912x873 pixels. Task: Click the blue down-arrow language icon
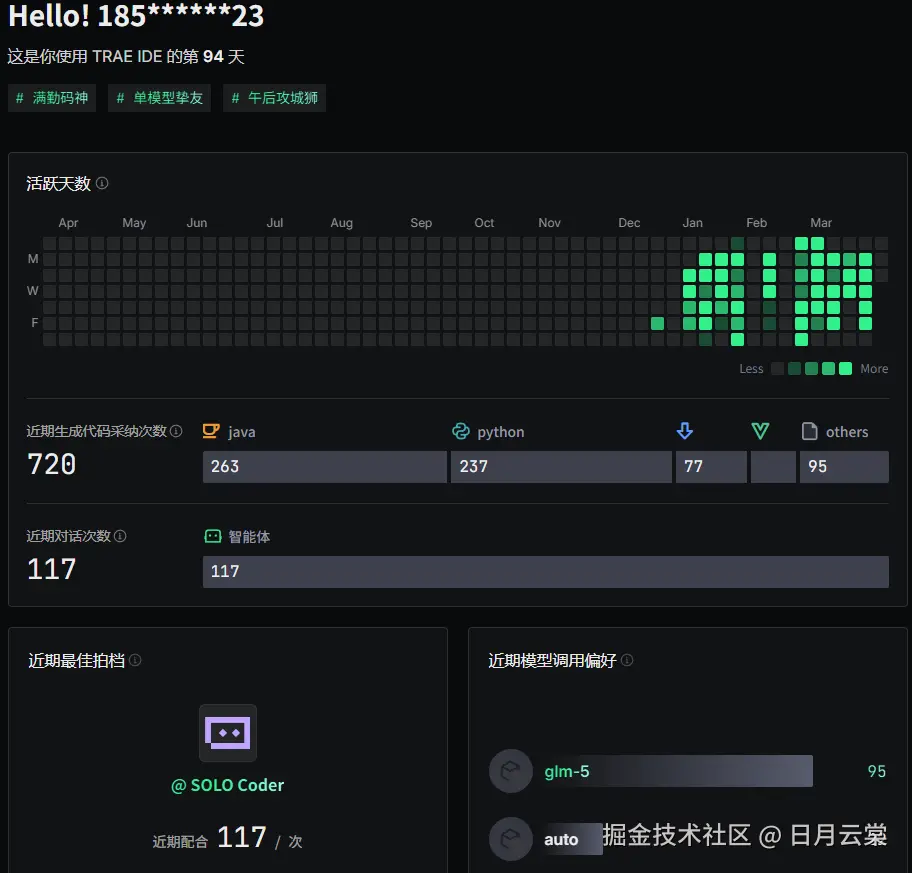(684, 430)
